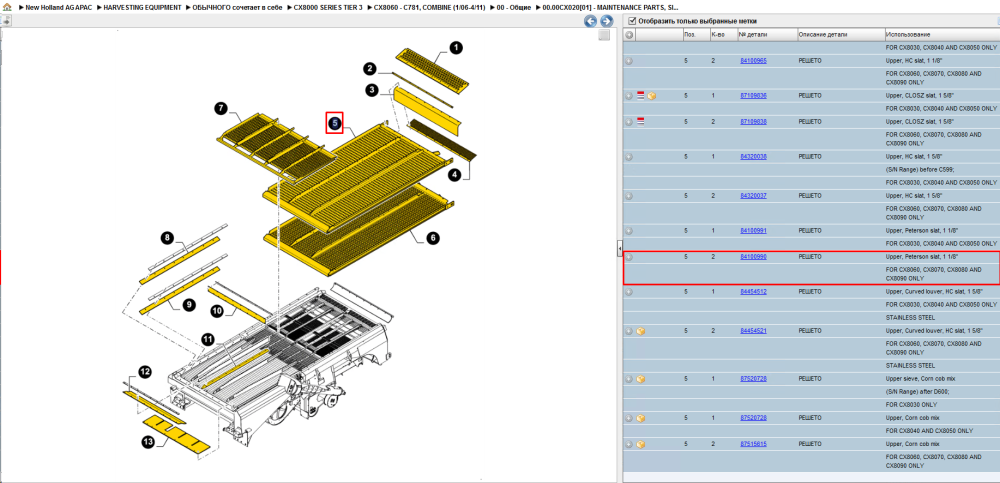Select callout 4 on the diagram
This screenshot has width=1000, height=483.
coord(454,174)
